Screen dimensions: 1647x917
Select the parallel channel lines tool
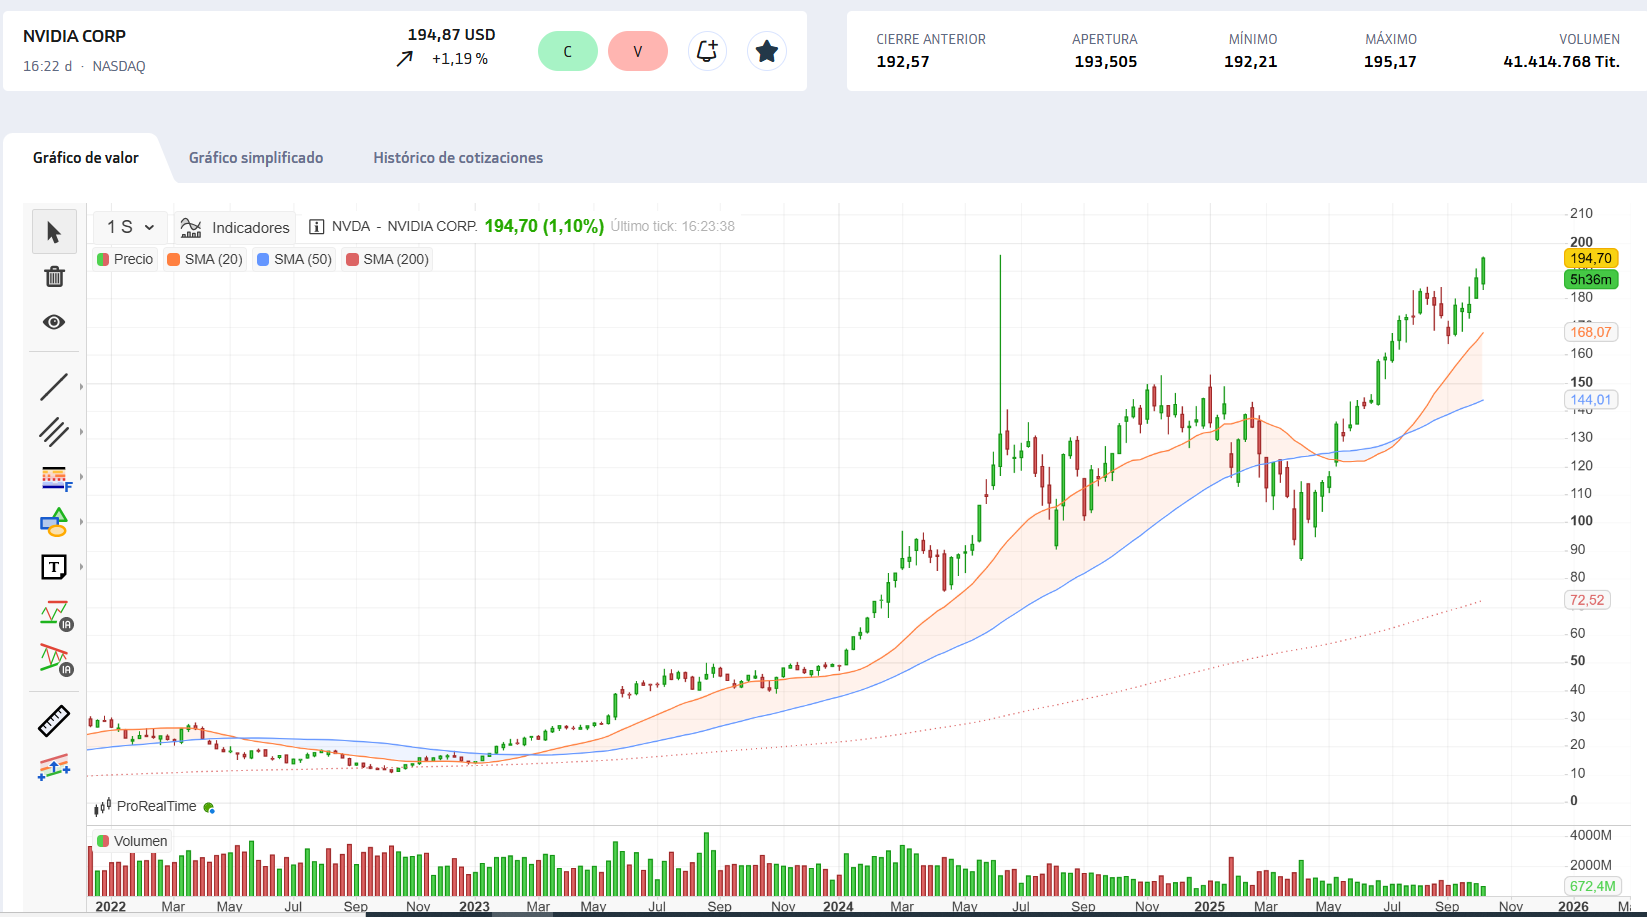[54, 432]
